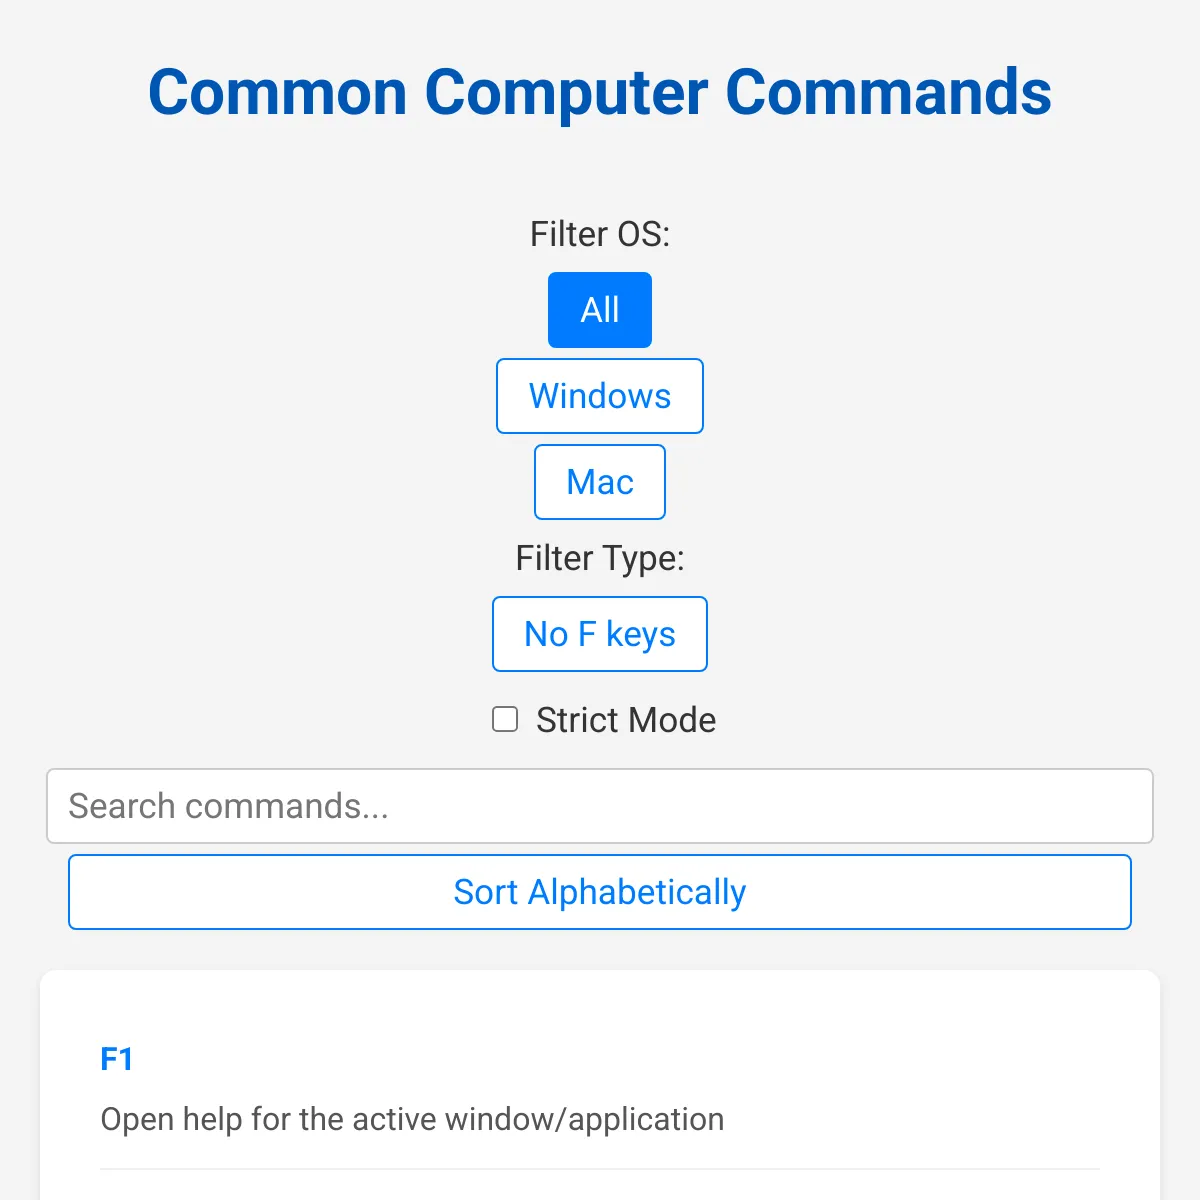Click the "Filter OS:" label
The image size is (1200, 1200).
click(600, 234)
